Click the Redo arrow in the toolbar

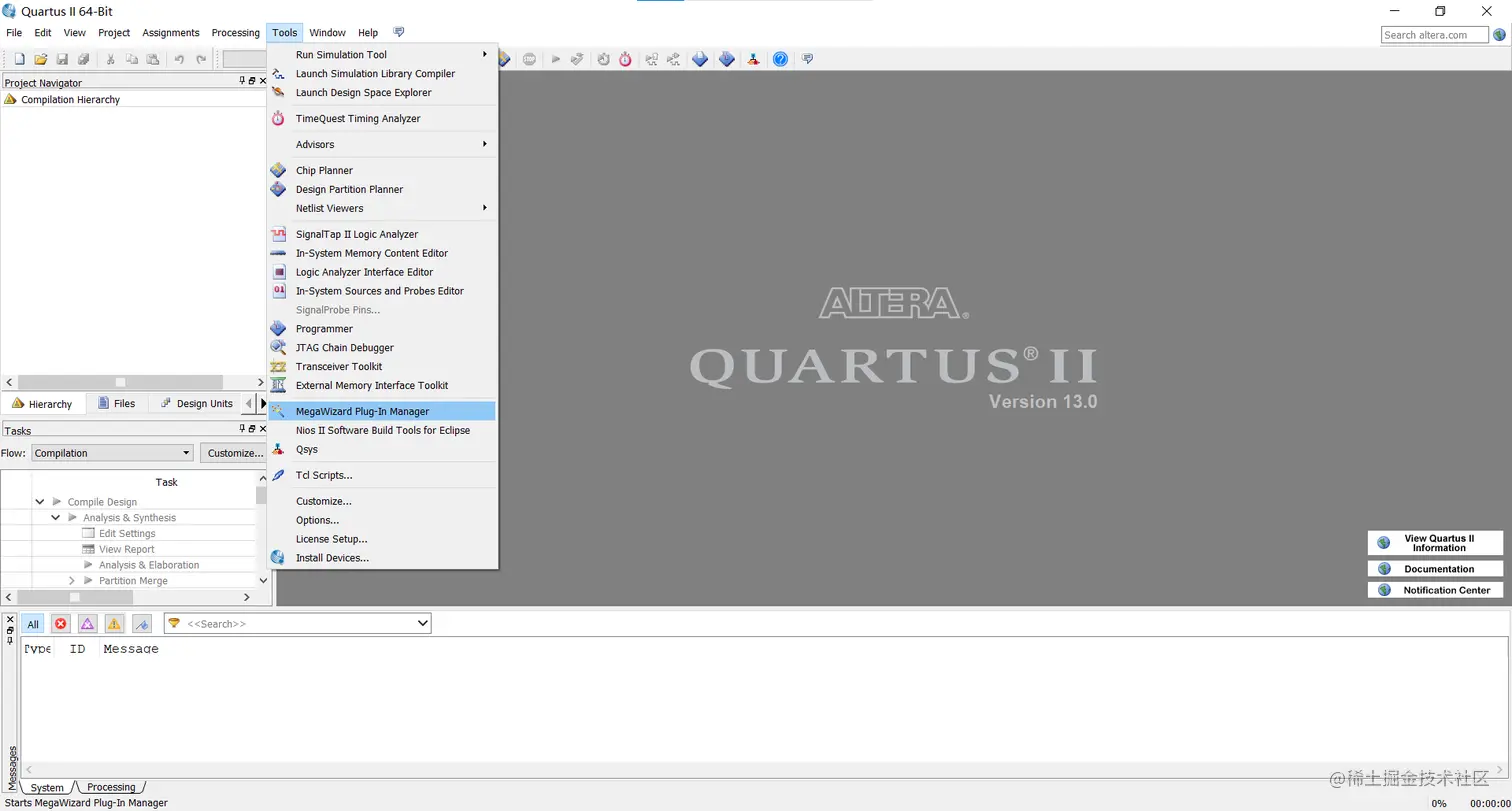tap(201, 59)
